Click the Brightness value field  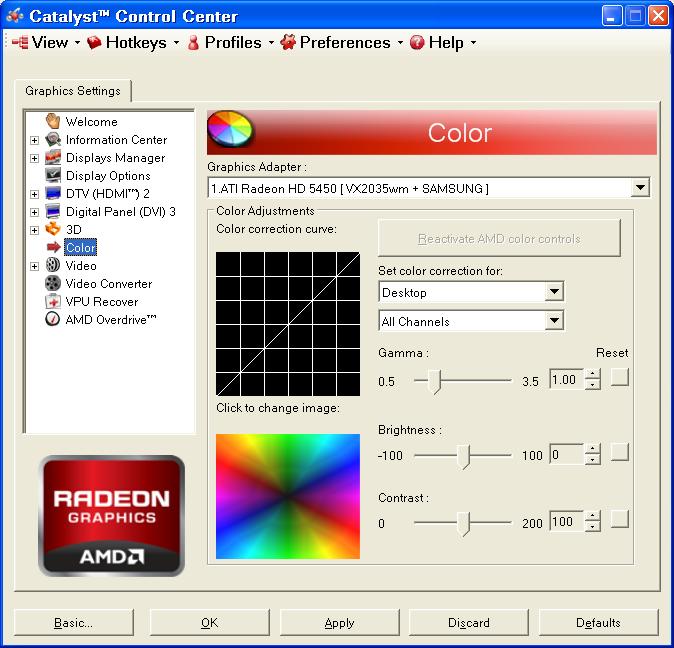click(x=567, y=454)
